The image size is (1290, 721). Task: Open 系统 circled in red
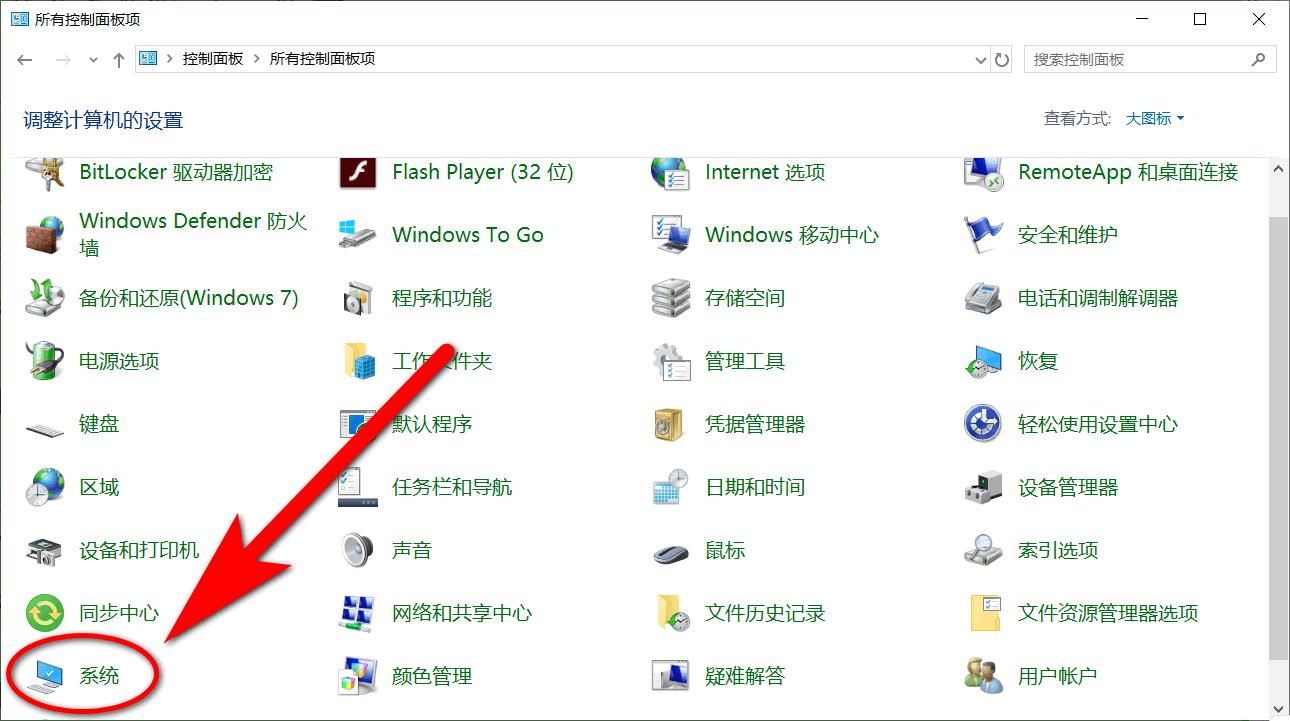100,676
